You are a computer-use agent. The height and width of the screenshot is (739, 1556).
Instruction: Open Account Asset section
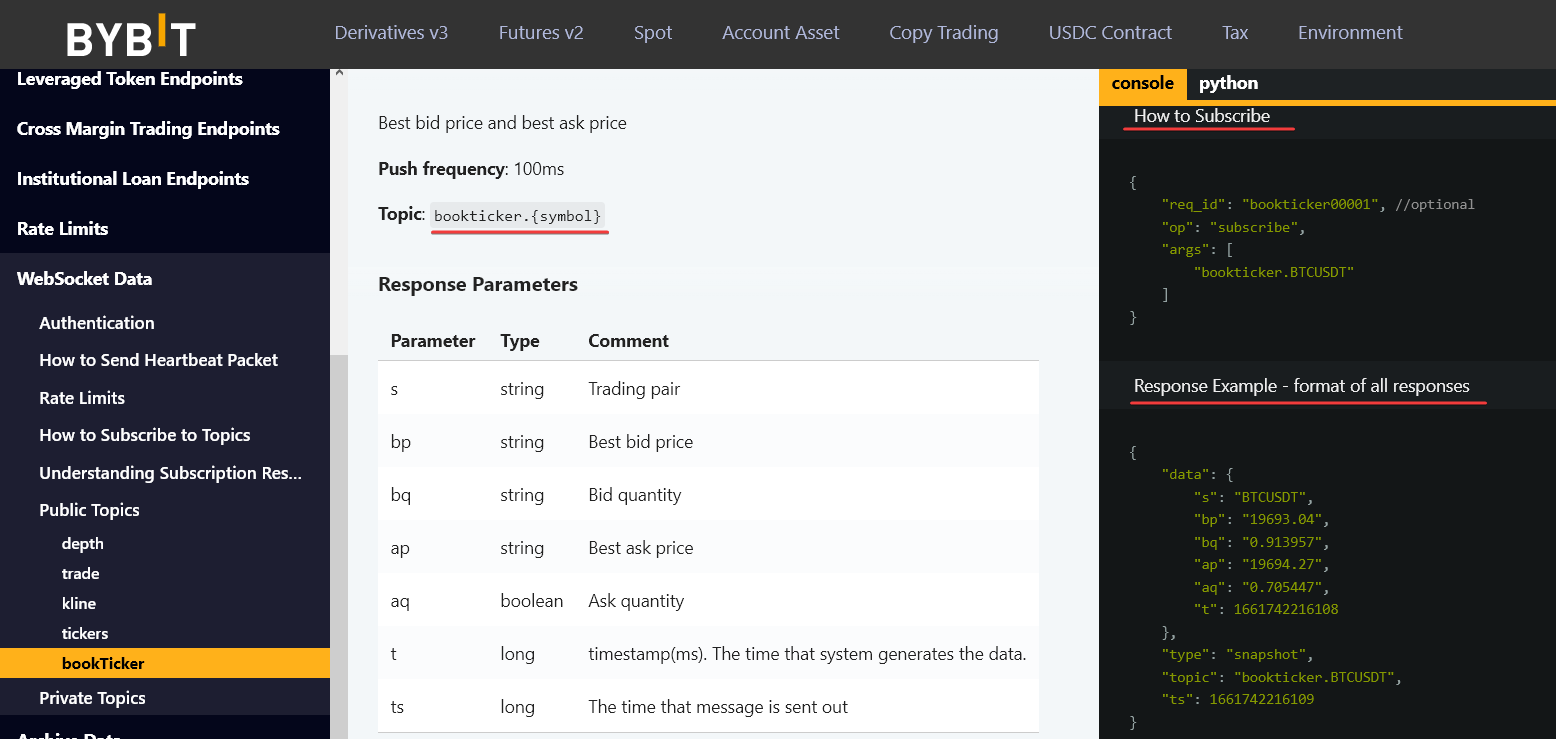(781, 33)
